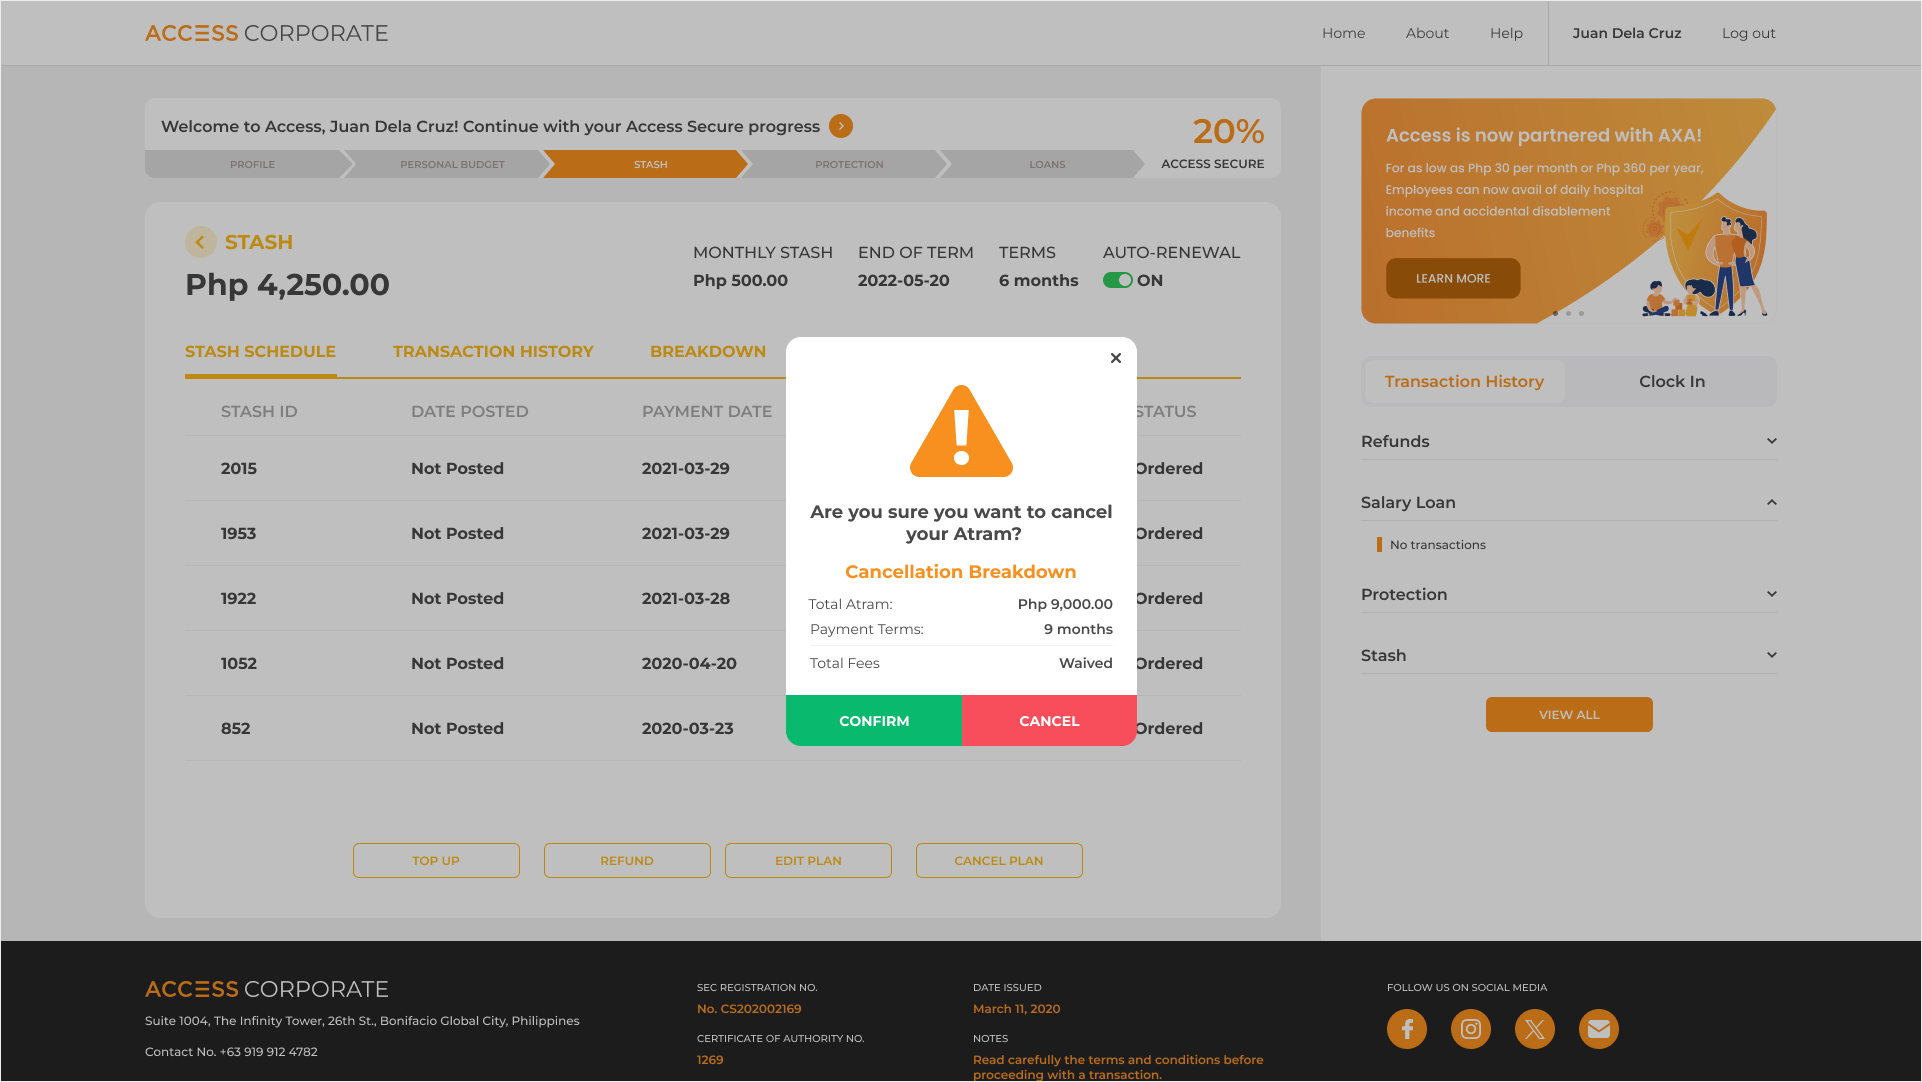The width and height of the screenshot is (1922, 1082).
Task: Click the Protection step in progress bar
Action: pos(848,164)
